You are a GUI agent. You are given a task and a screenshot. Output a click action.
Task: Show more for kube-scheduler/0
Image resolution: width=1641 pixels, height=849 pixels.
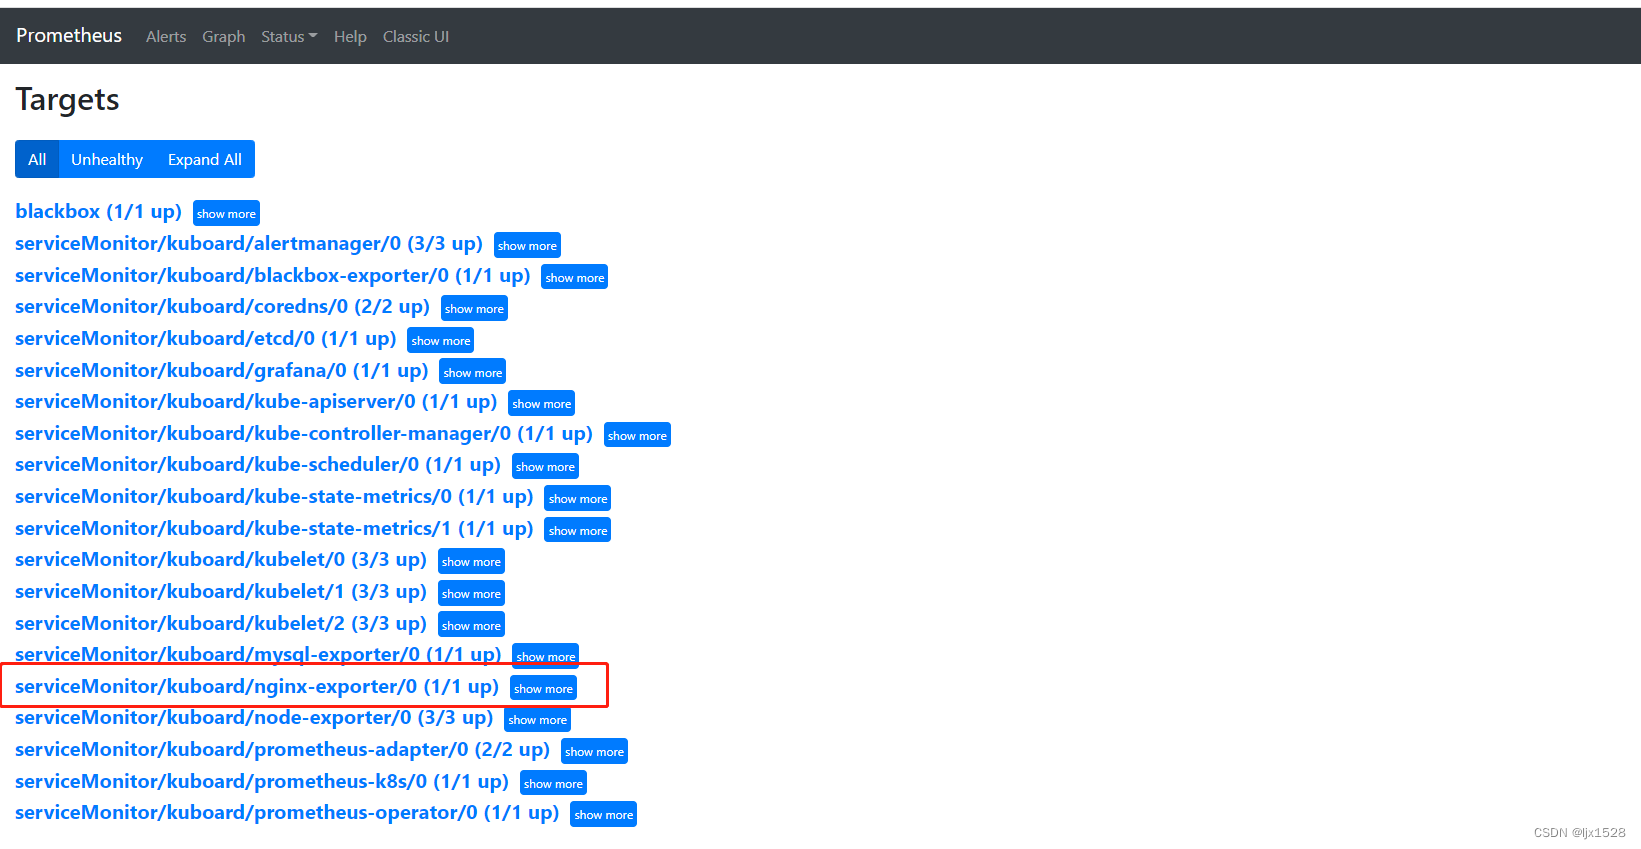[x=545, y=466]
